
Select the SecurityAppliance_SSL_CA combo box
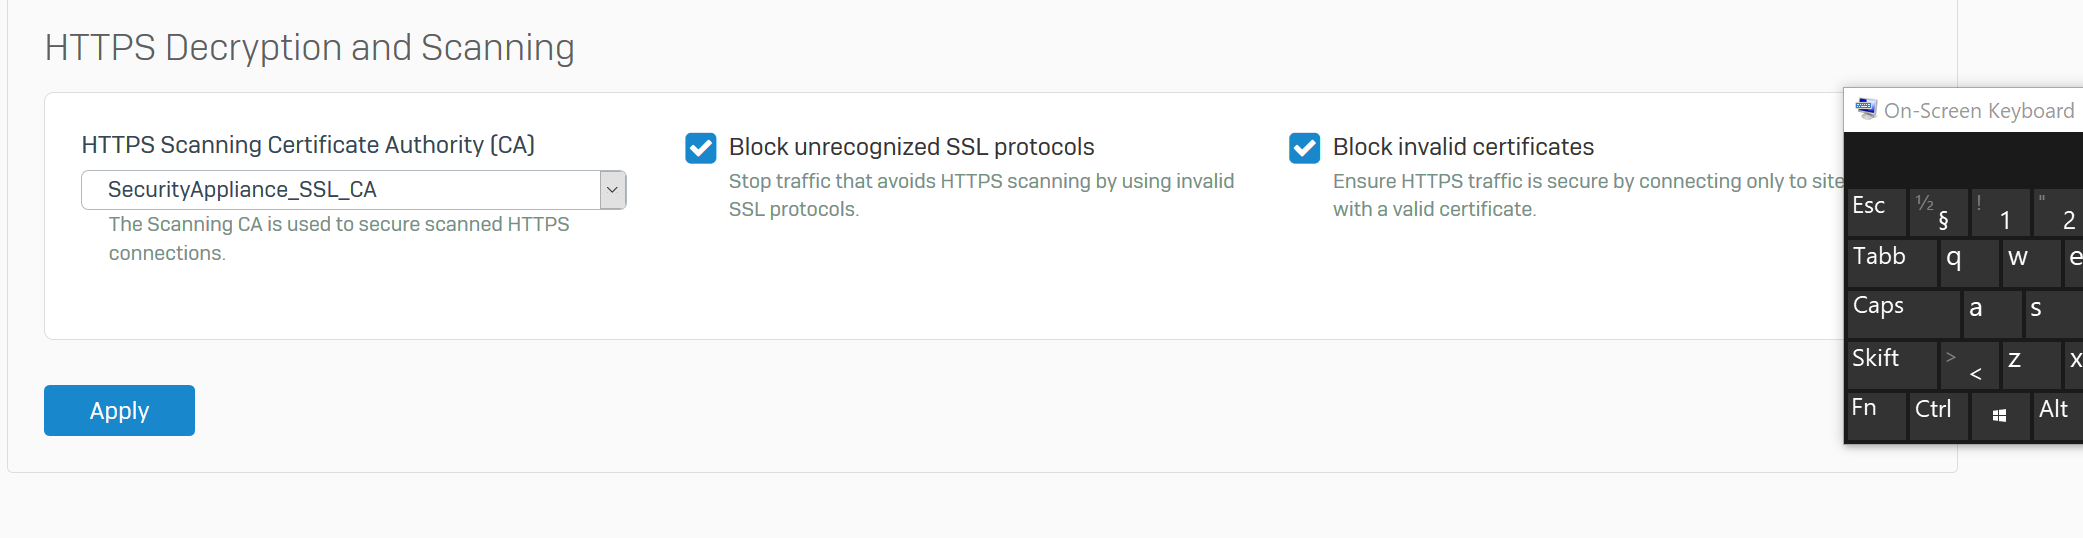tap(354, 190)
